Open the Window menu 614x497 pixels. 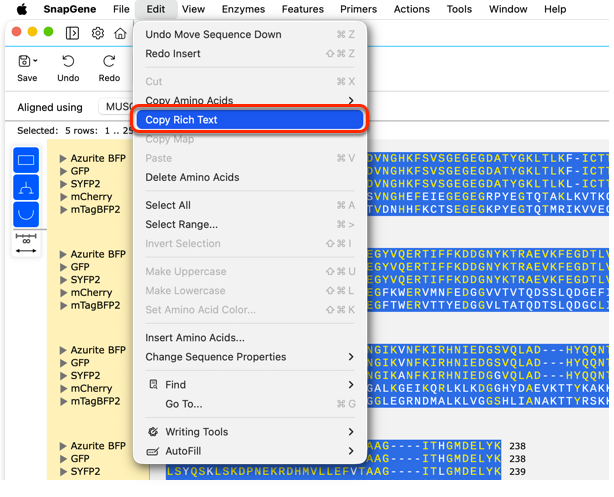click(x=508, y=9)
